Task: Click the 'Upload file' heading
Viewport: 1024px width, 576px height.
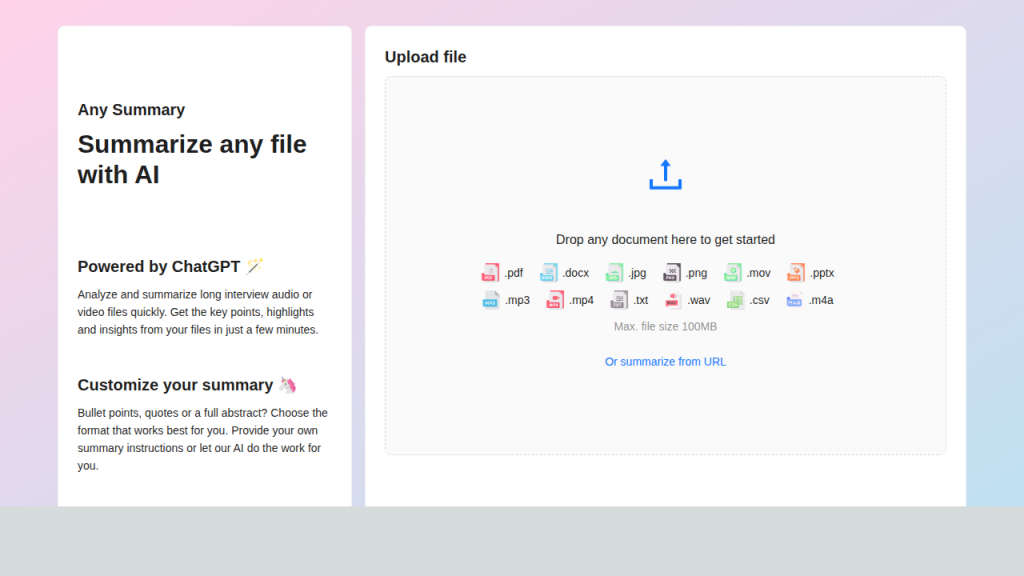Action: click(x=425, y=57)
